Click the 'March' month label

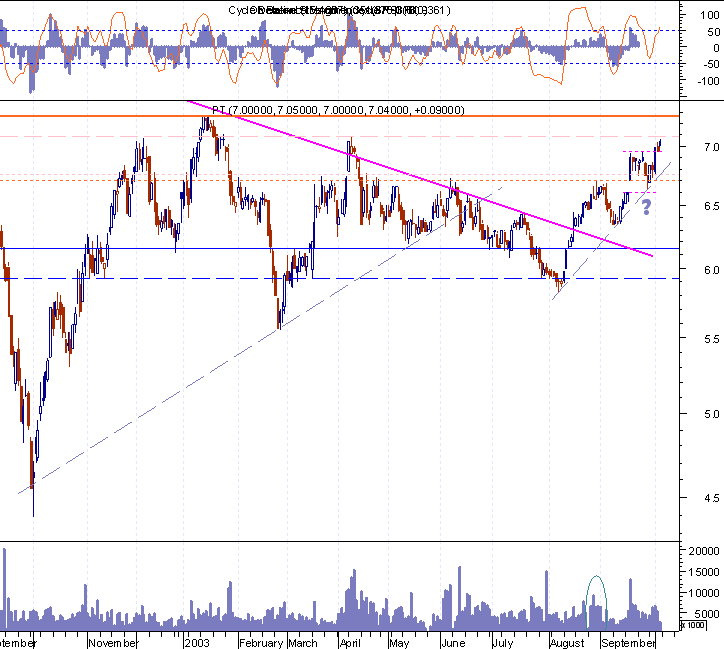303,643
